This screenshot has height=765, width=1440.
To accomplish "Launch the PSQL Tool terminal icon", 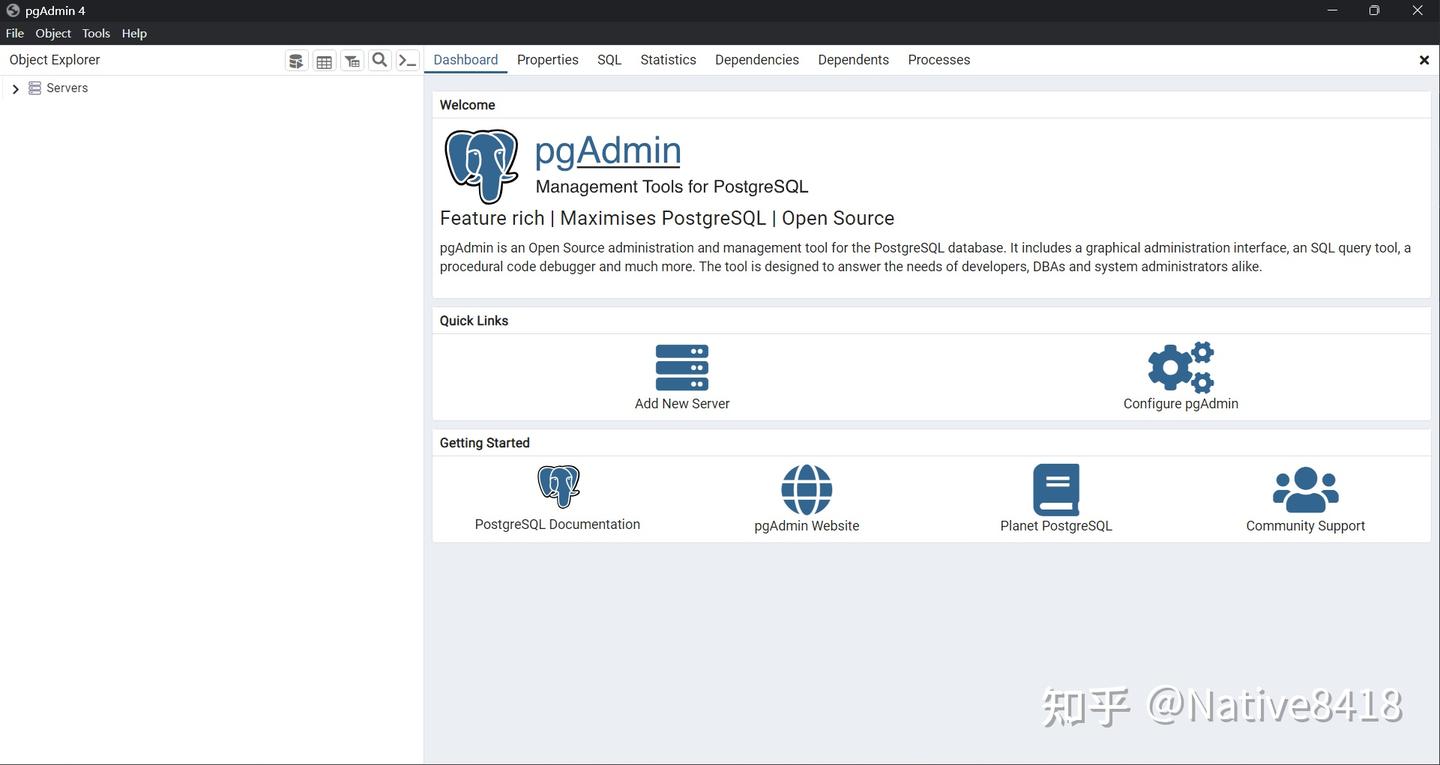I will [407, 60].
